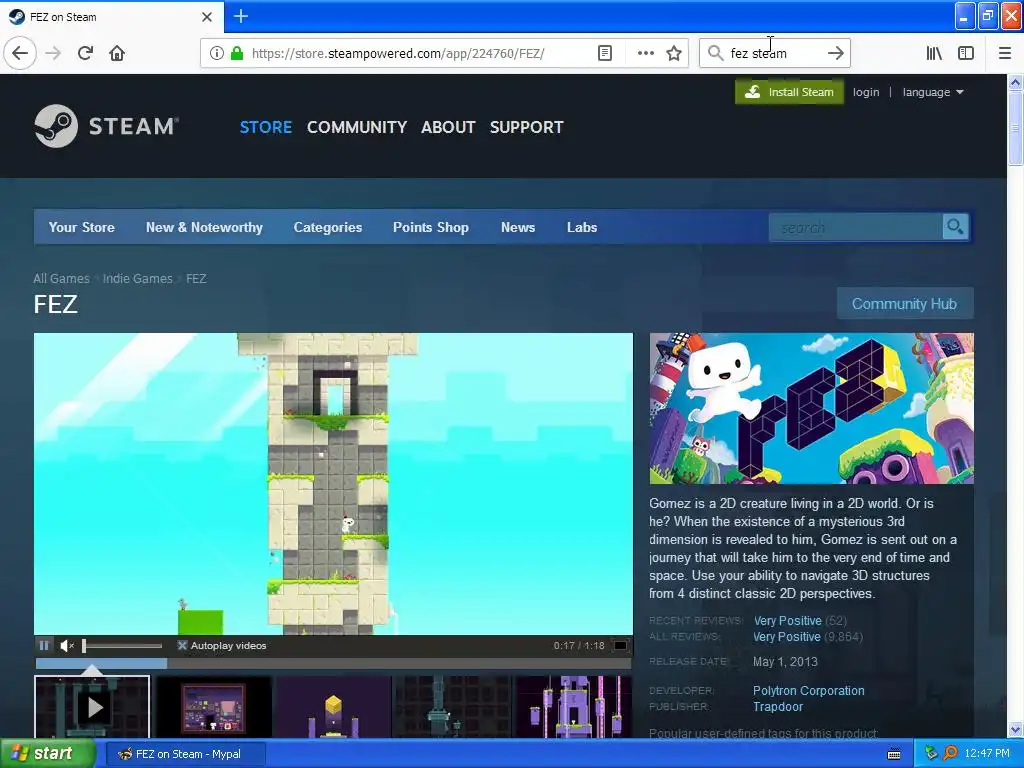
Task: Show sidebars with the sidebar icon
Action: (966, 53)
